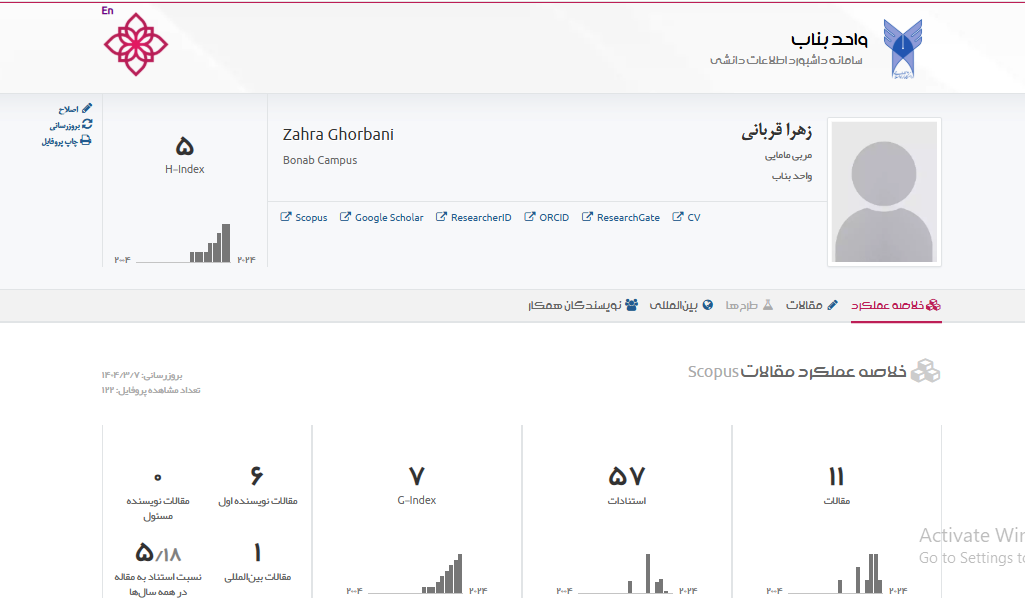Click the printer Print Profile icon
The height and width of the screenshot is (598, 1025).
[x=86, y=142]
